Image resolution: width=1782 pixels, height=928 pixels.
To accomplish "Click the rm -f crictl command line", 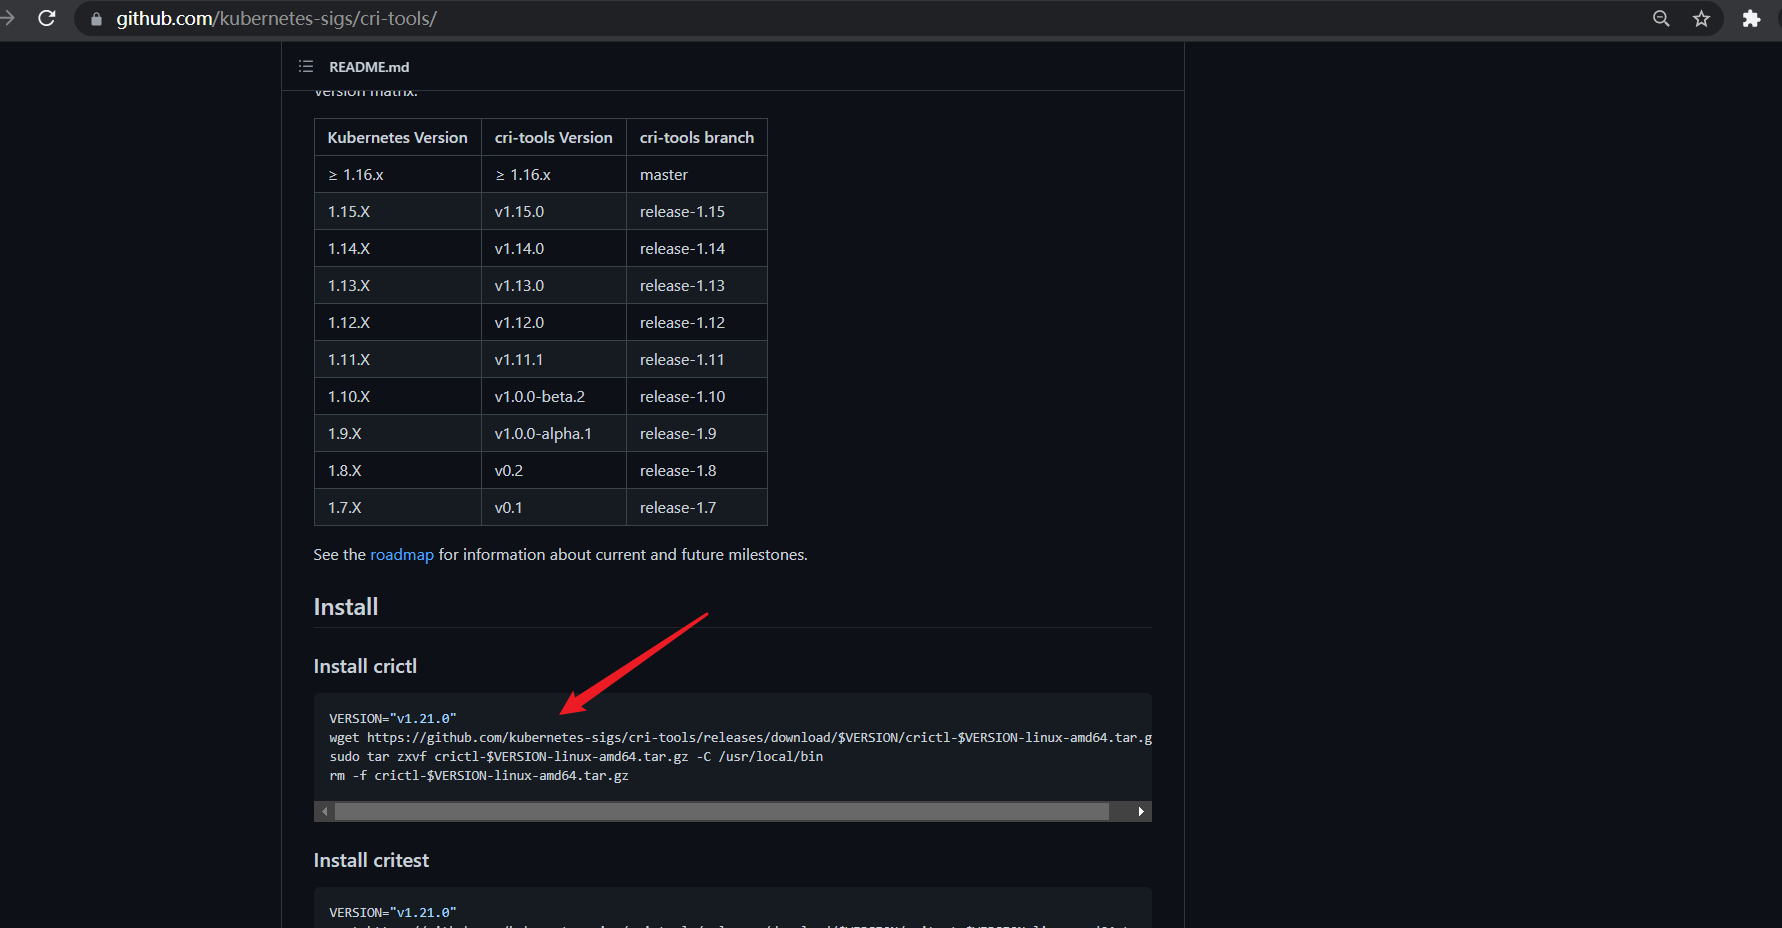I will [x=479, y=776].
